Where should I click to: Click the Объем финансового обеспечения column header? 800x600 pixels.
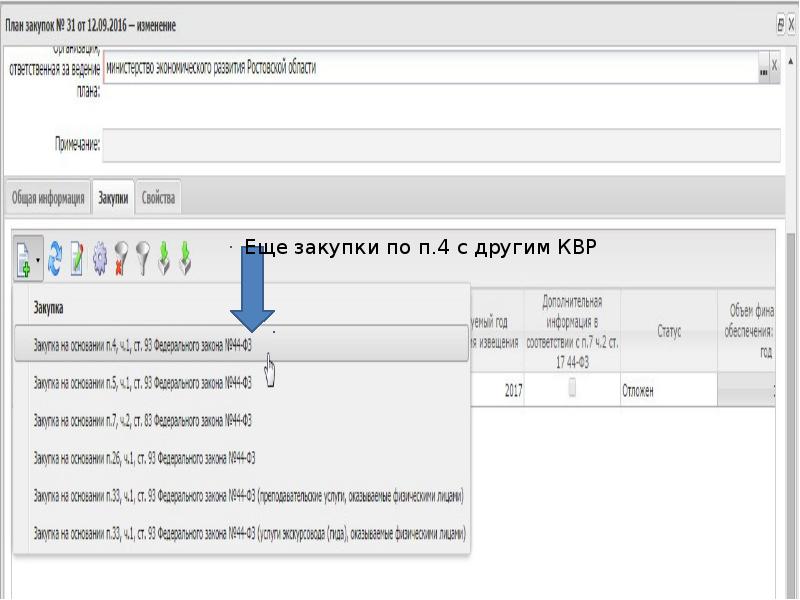pyautogui.click(x=747, y=332)
